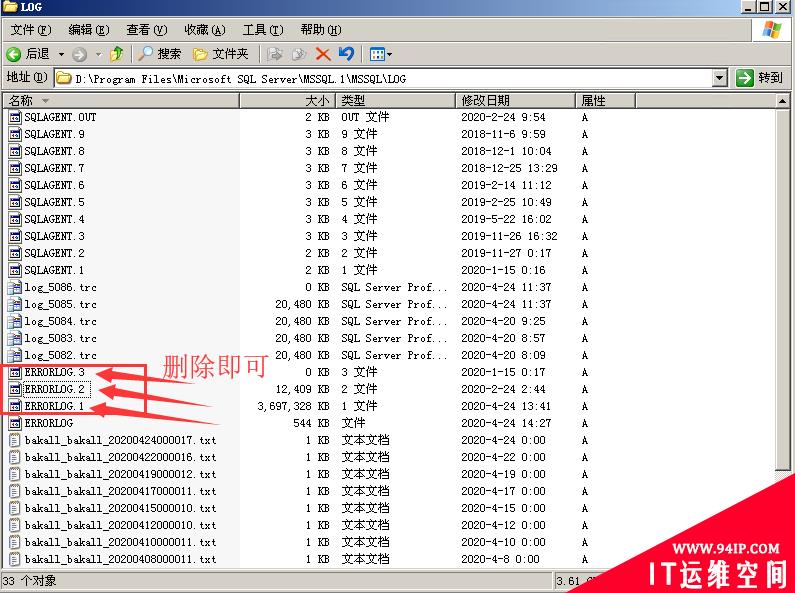Select the SQLAGENT.6 file icon

pos(15,185)
